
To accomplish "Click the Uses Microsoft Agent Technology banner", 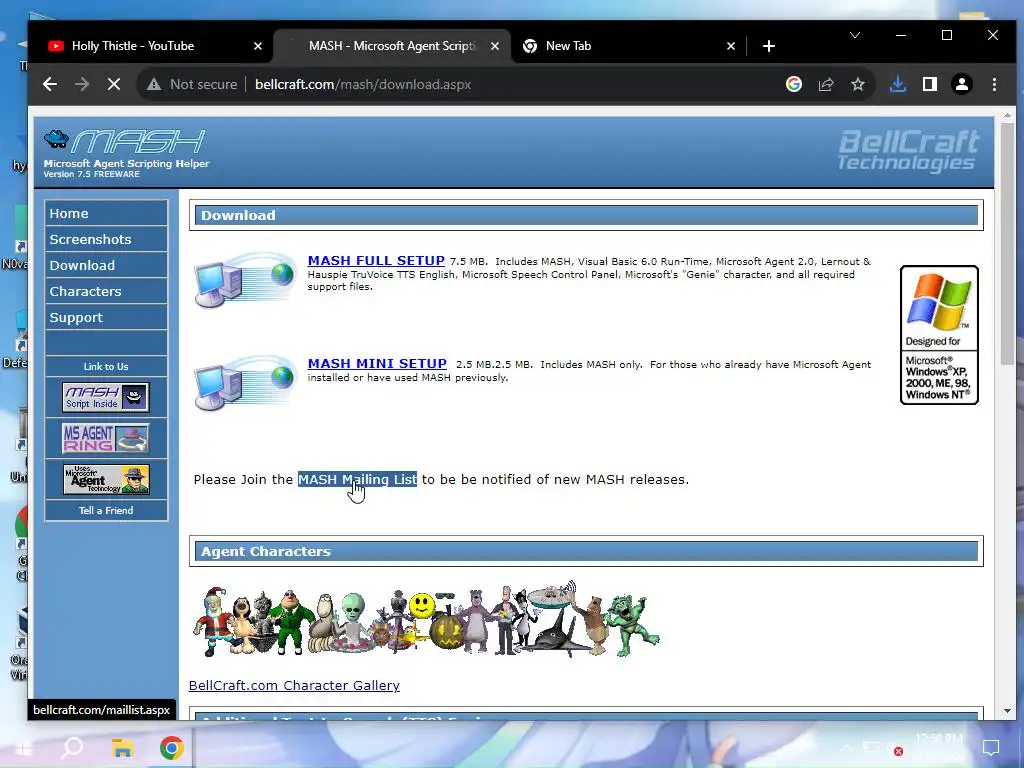I will pyautogui.click(x=106, y=479).
